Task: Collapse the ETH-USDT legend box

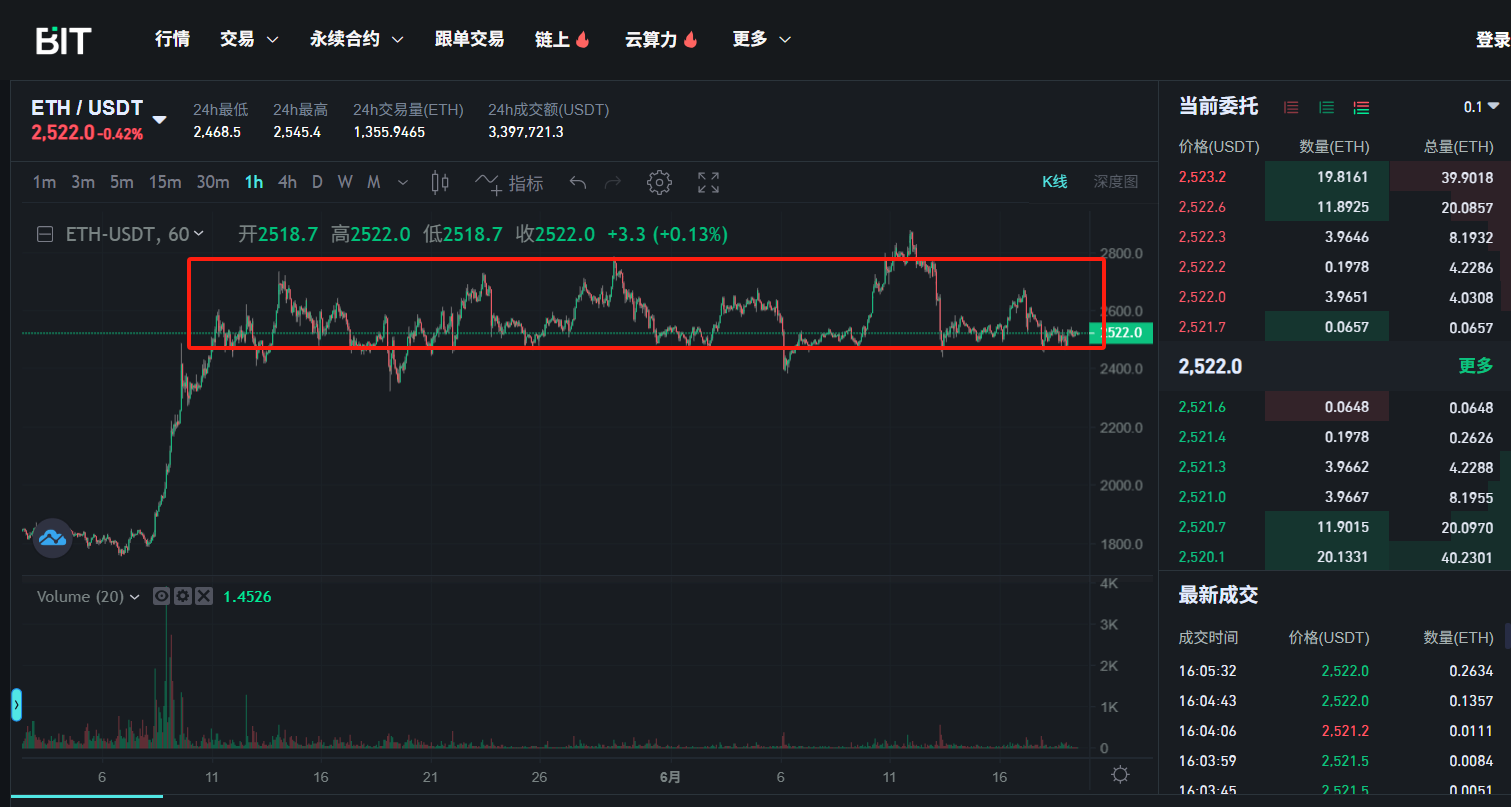Action: [x=45, y=234]
